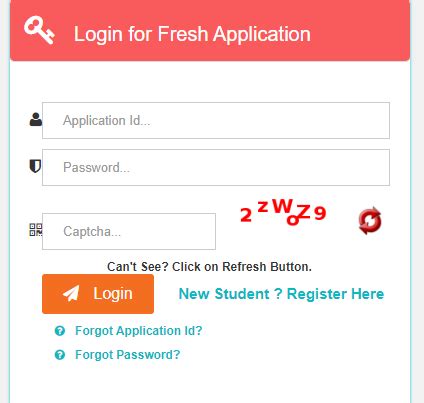Click the orange Login button
424x403 pixels.
pos(98,294)
